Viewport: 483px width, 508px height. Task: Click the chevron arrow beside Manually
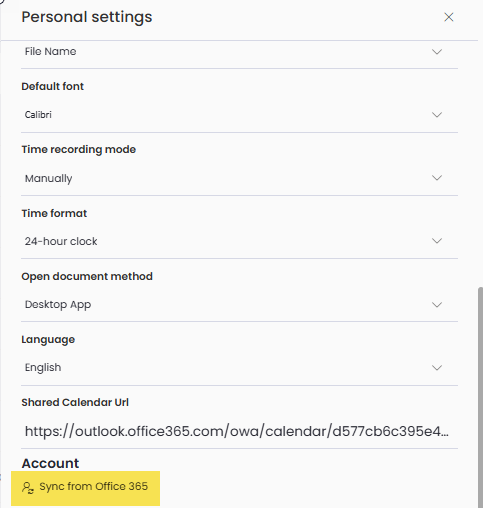(437, 178)
